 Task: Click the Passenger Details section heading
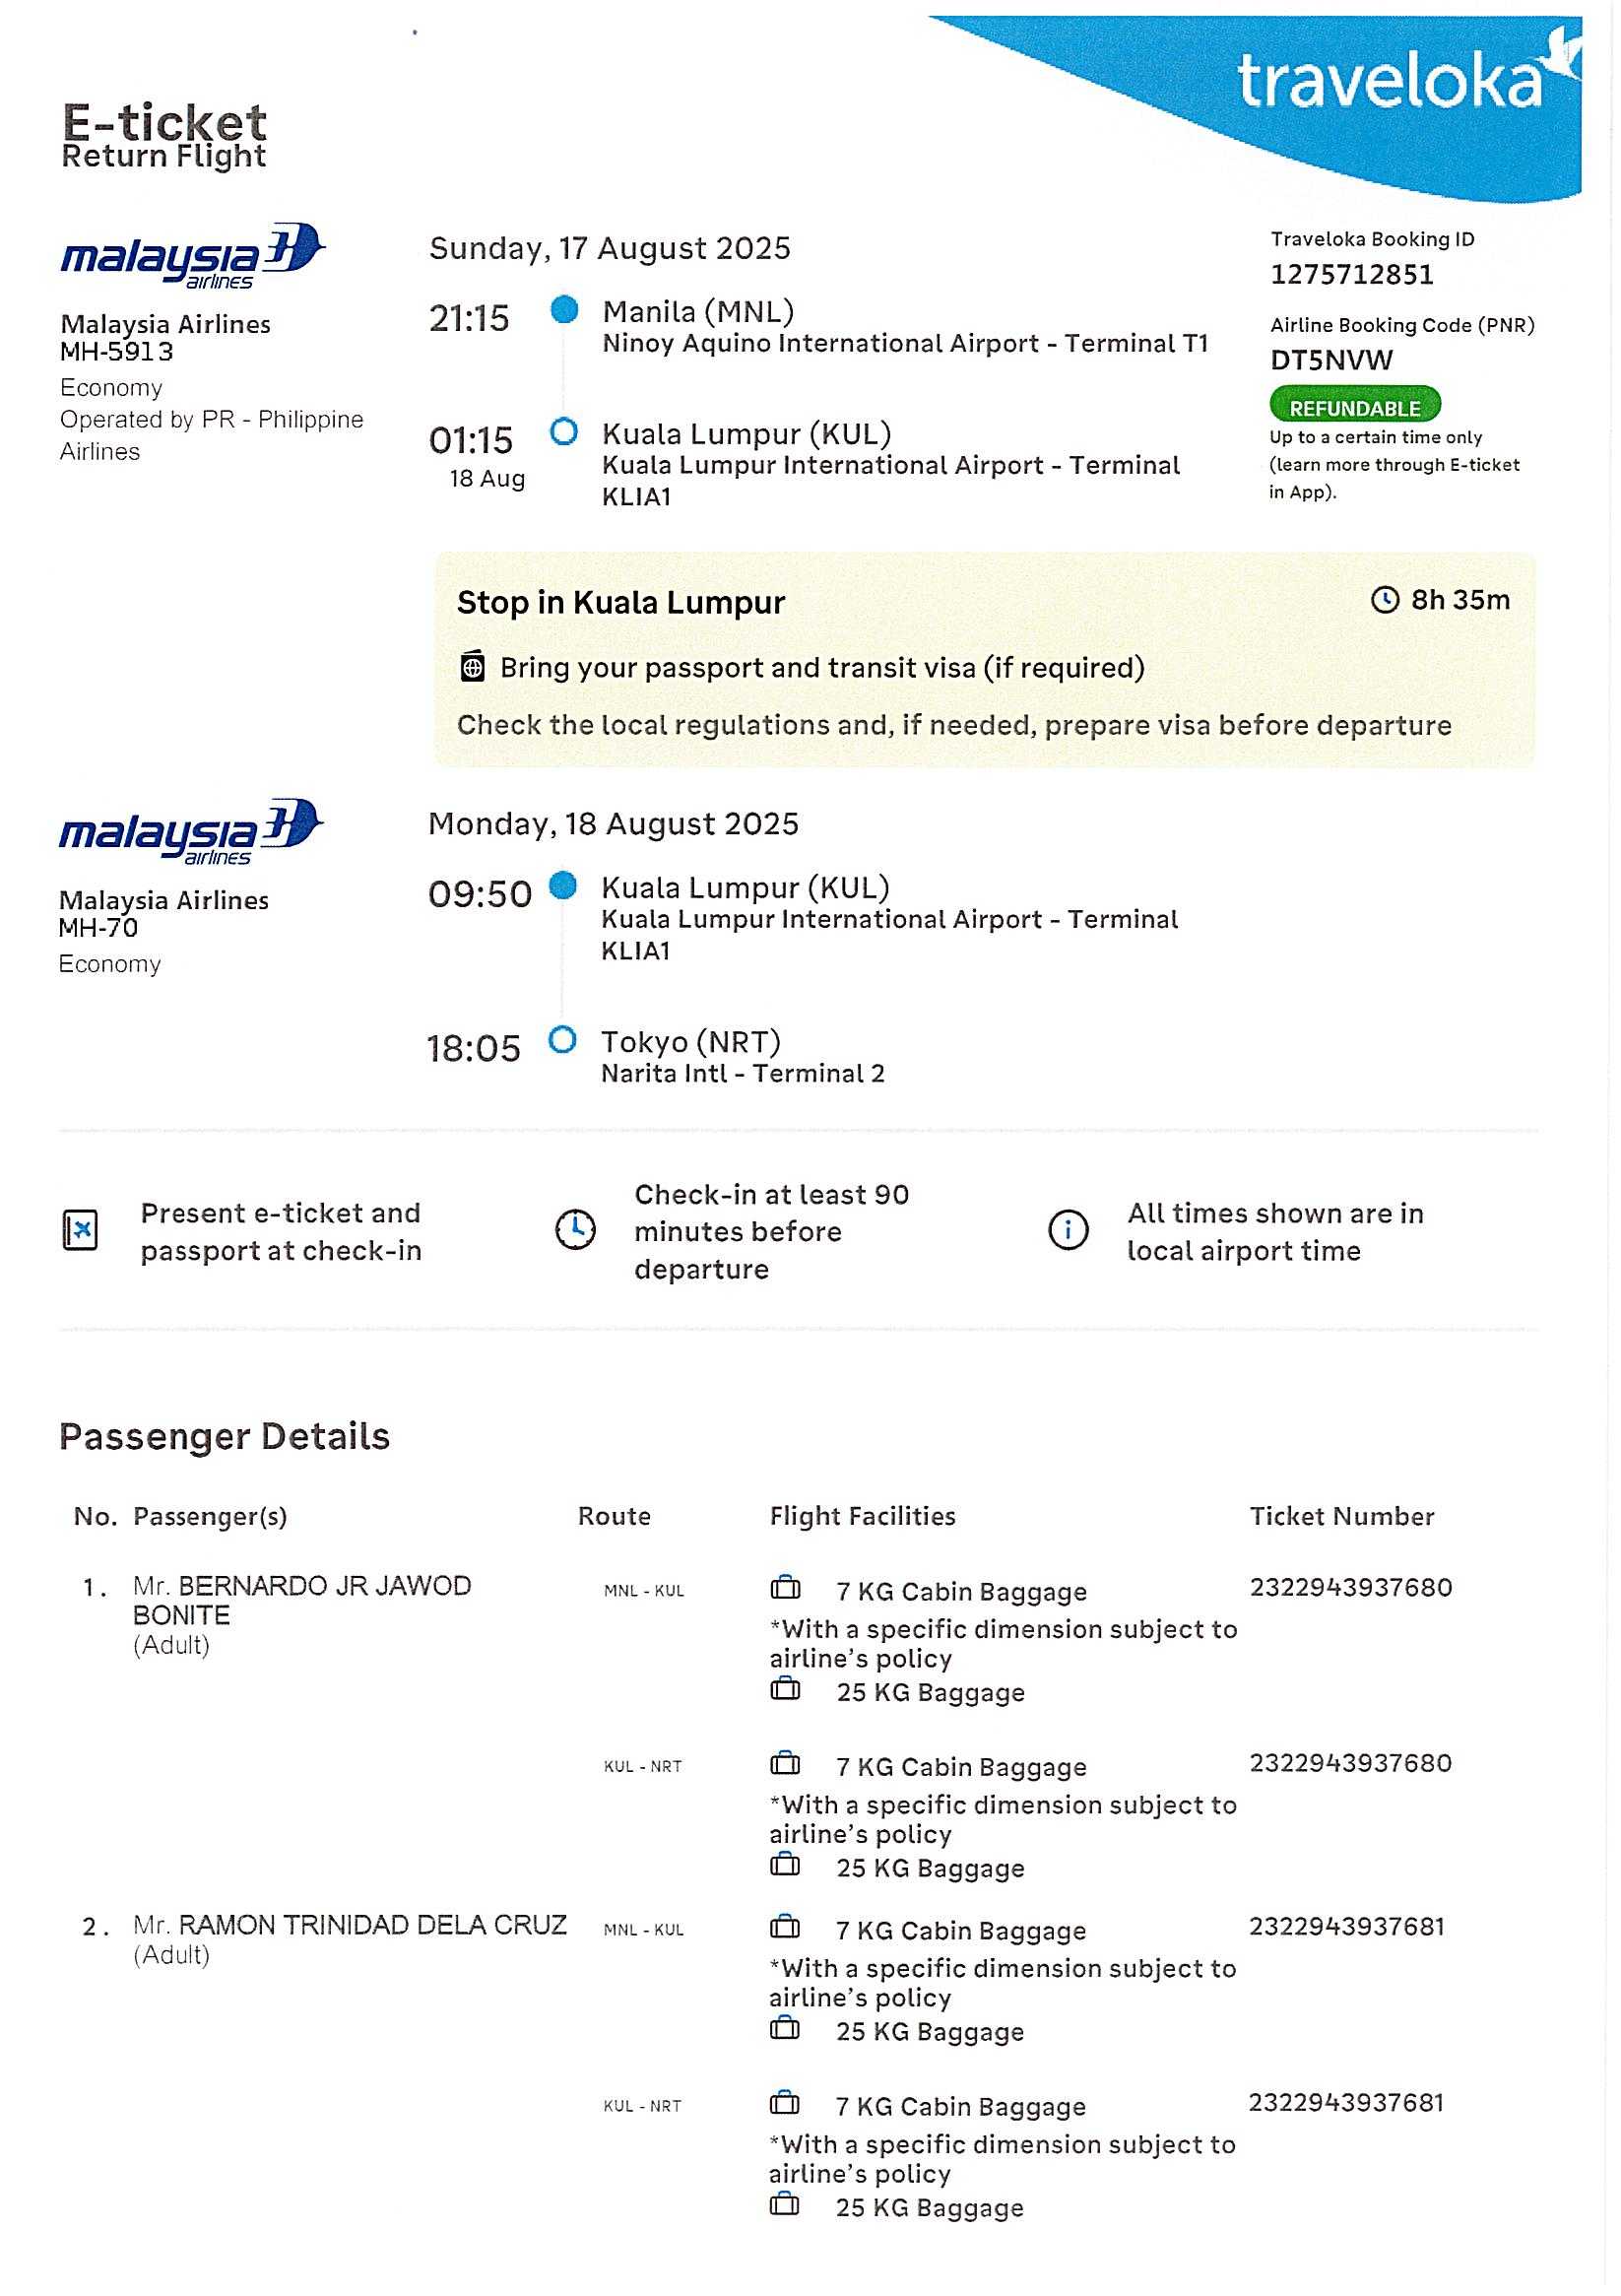[224, 1436]
